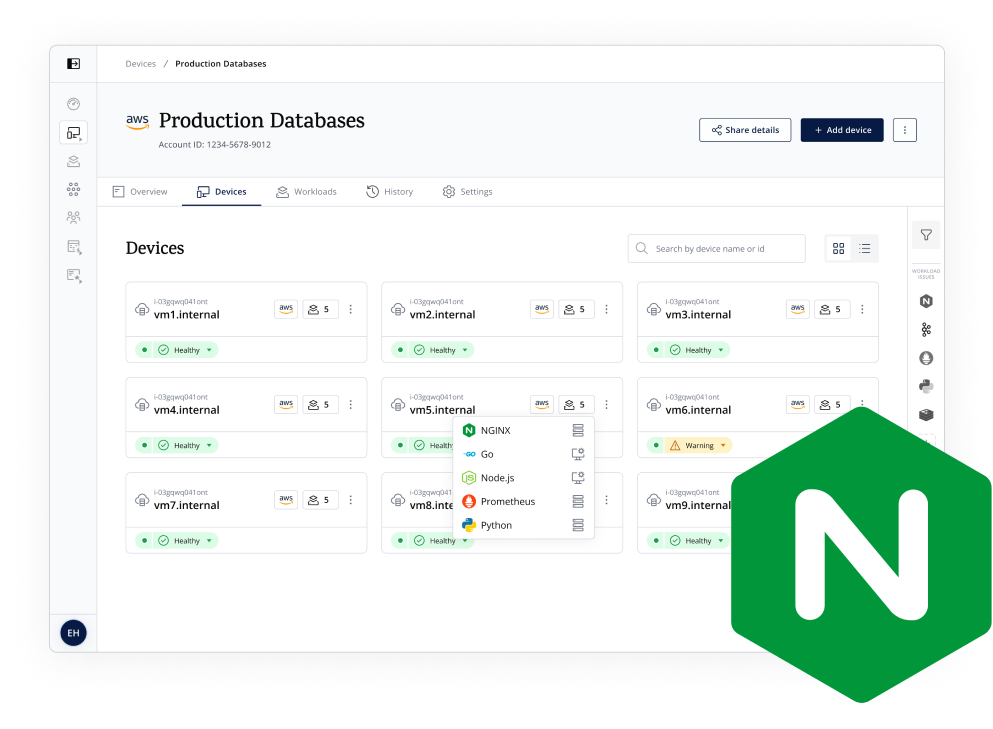Open kebab menu on vm8.internal card

point(607,500)
